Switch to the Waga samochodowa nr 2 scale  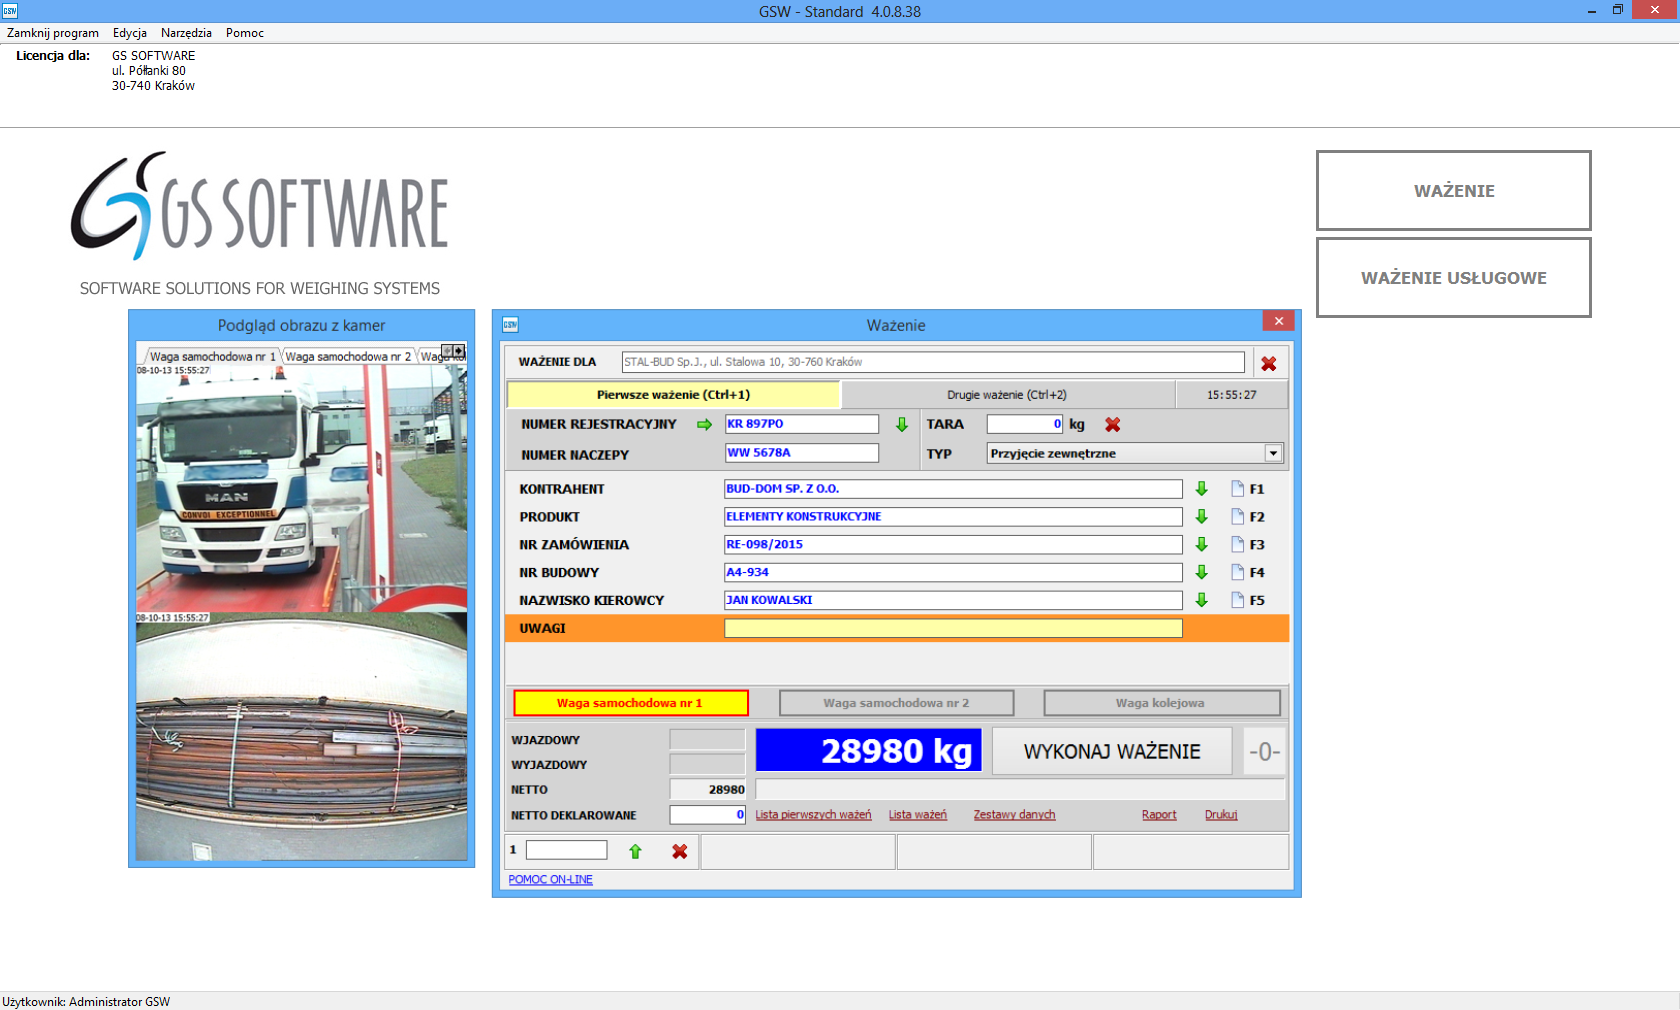tap(896, 703)
